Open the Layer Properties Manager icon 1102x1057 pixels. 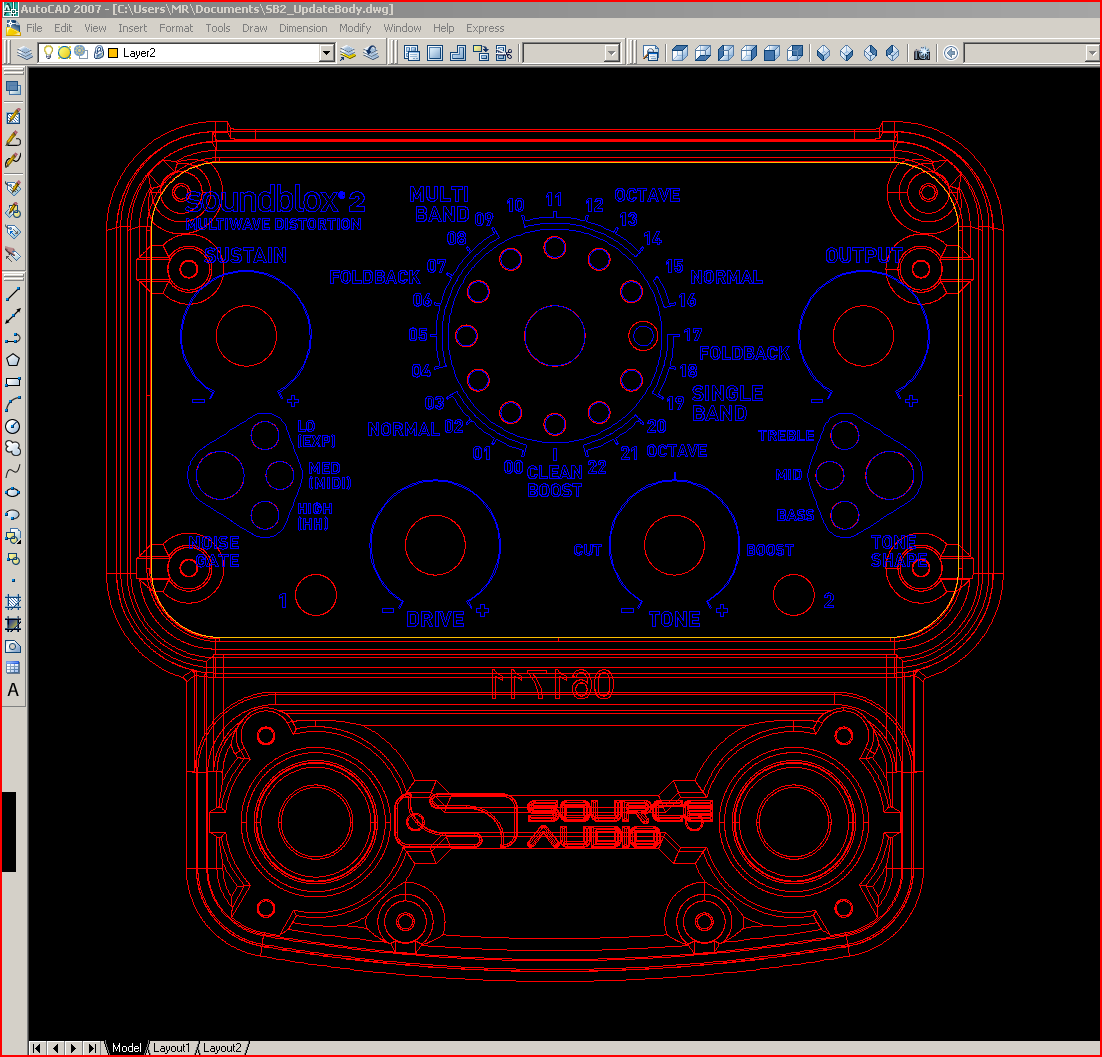(x=25, y=53)
